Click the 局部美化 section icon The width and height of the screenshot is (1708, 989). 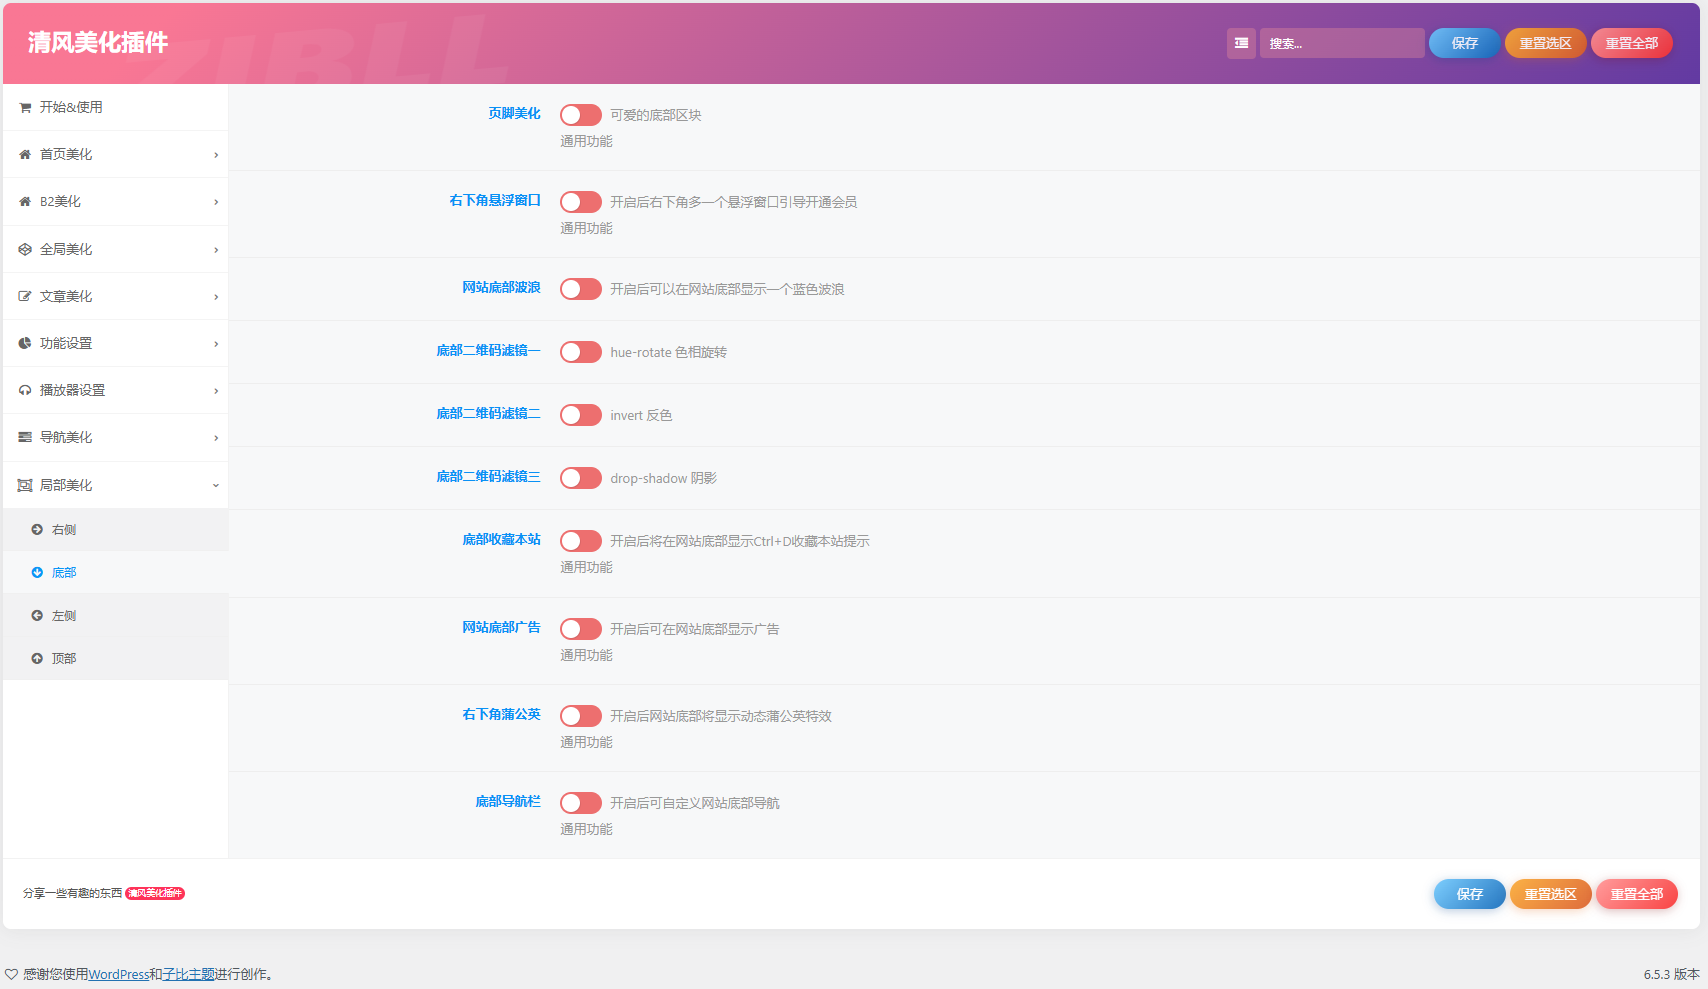click(25, 484)
